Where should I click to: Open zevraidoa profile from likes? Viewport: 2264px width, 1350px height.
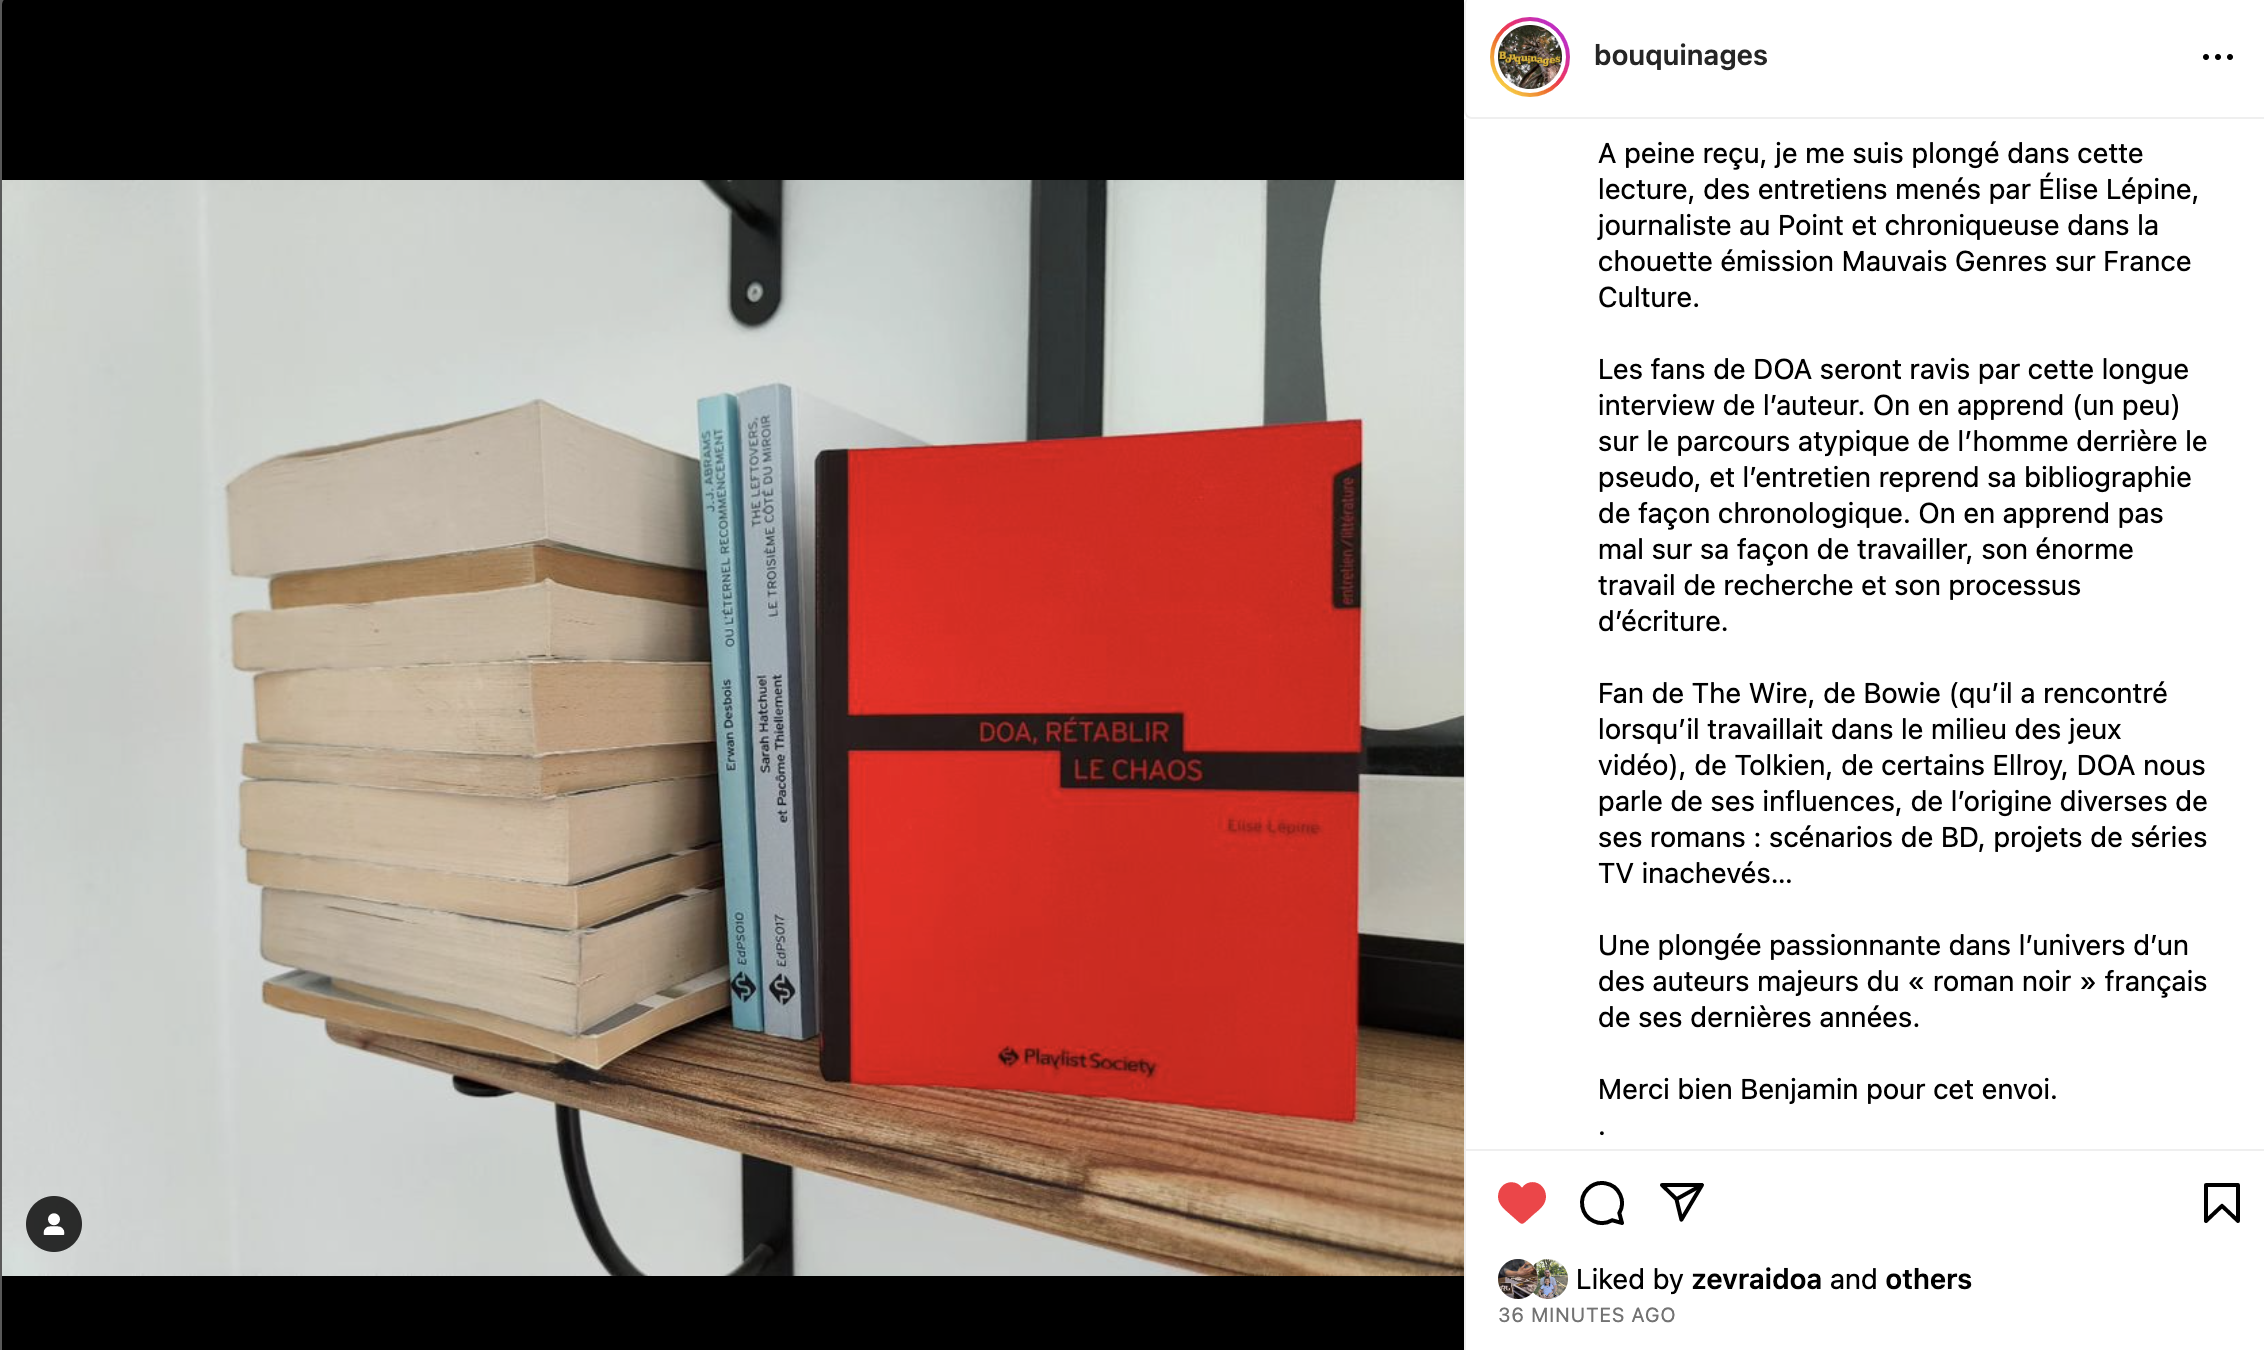[1756, 1279]
